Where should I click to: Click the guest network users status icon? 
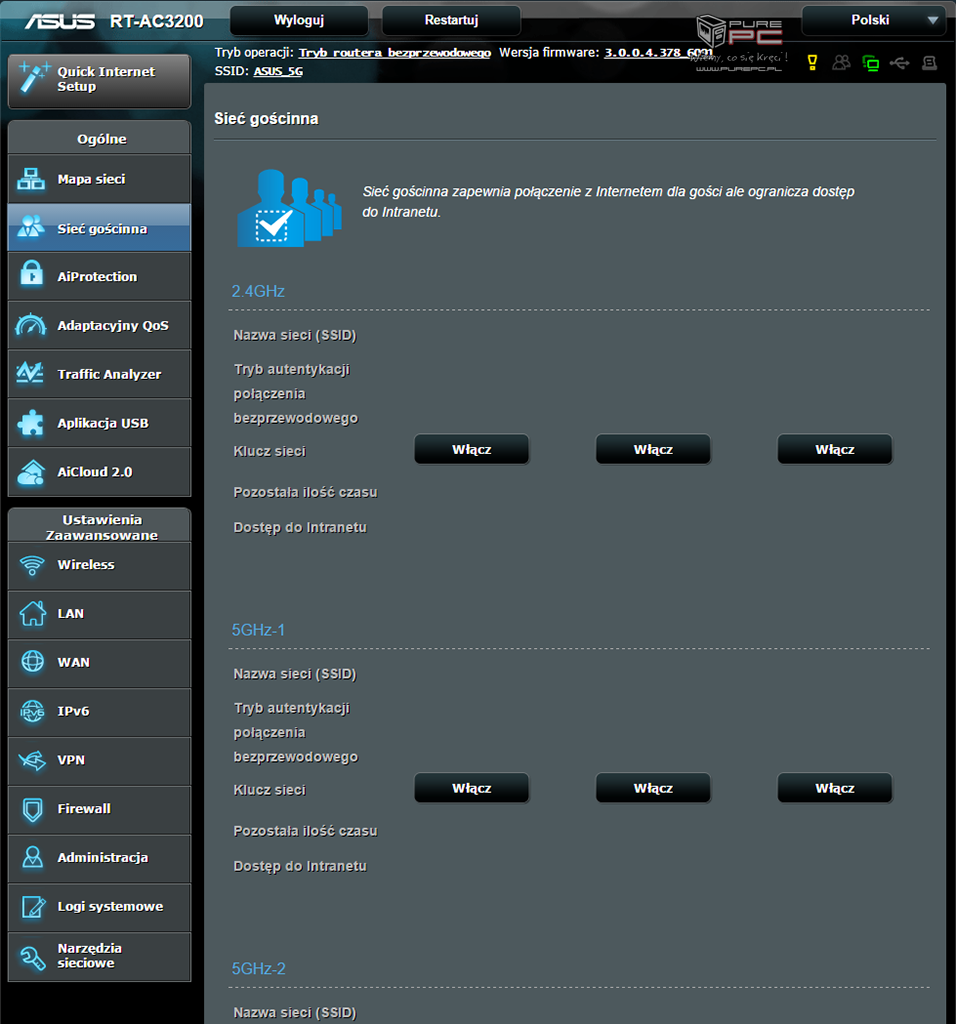[841, 63]
